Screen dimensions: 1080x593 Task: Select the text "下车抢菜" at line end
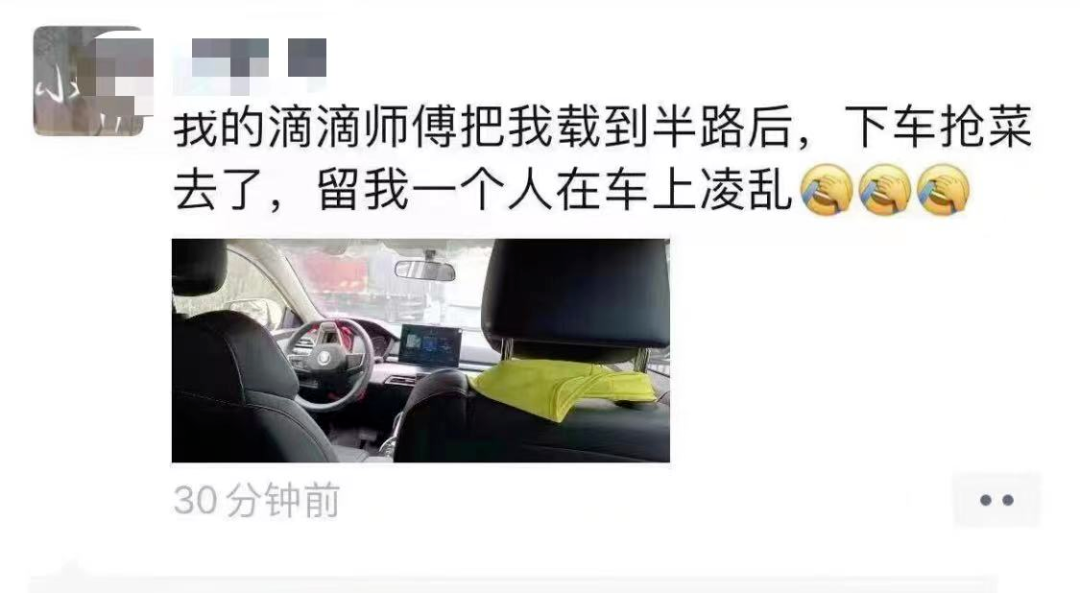pos(939,127)
